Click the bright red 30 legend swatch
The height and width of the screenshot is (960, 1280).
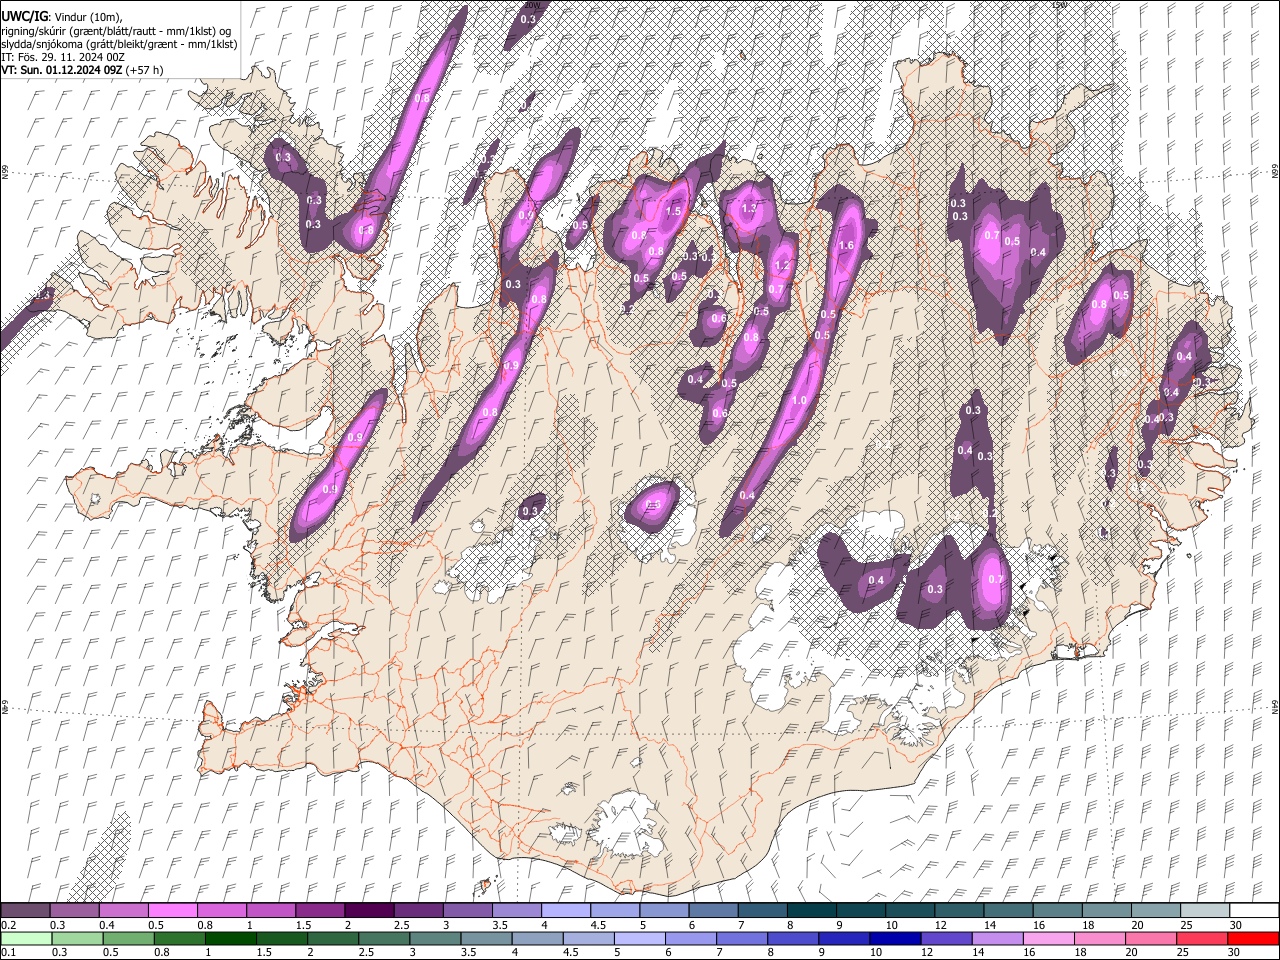(1253, 938)
